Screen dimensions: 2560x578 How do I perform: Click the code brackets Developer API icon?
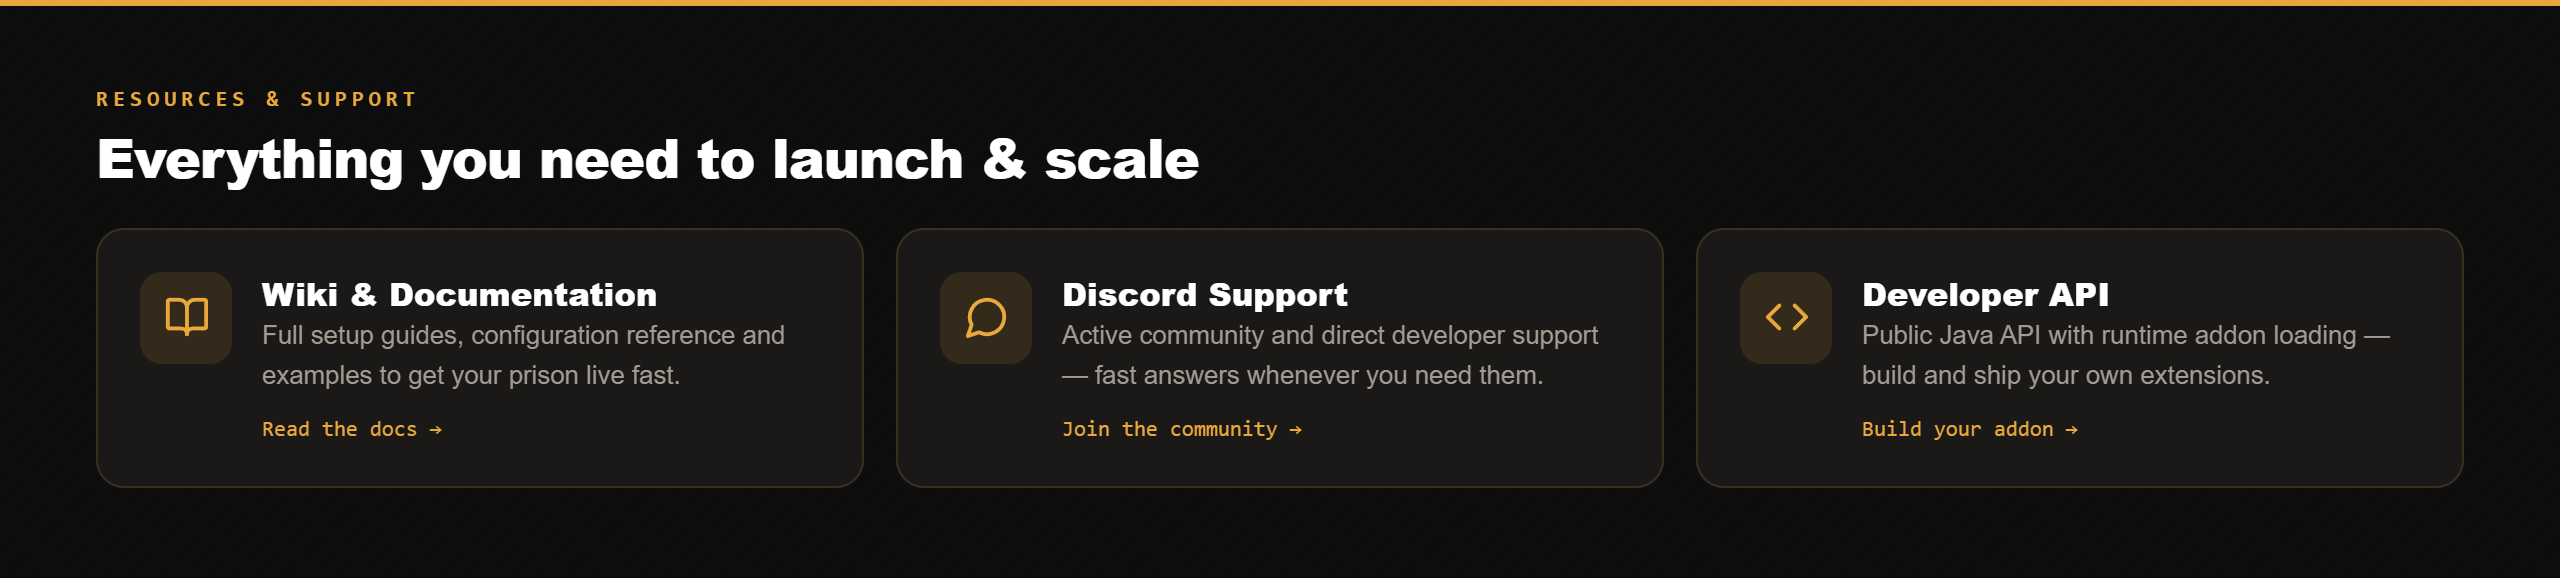point(1786,318)
